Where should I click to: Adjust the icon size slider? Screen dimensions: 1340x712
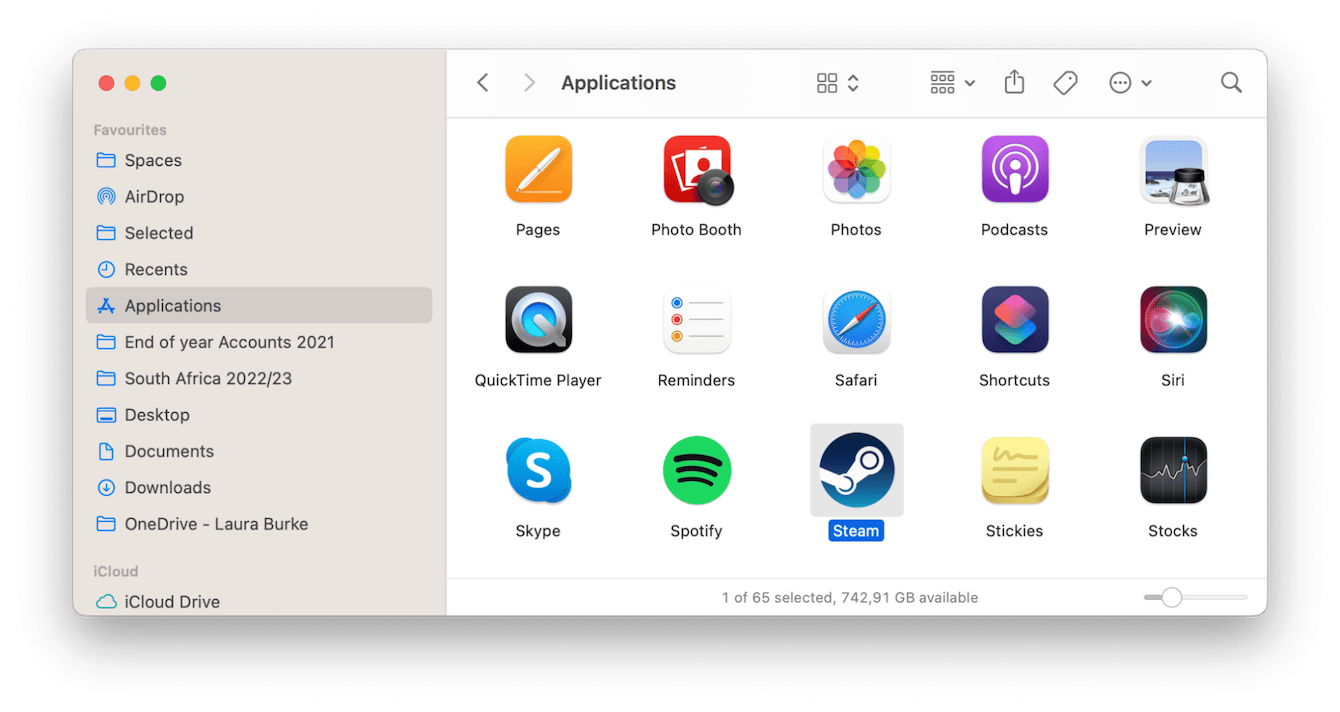point(1170,596)
